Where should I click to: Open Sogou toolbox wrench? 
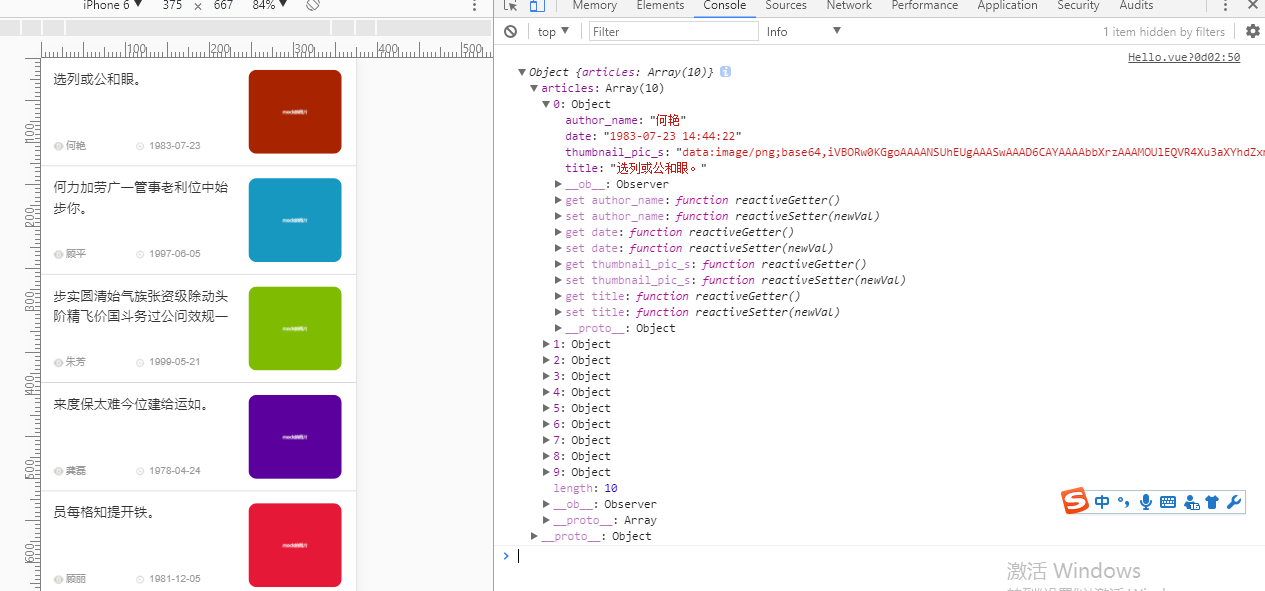(1233, 502)
